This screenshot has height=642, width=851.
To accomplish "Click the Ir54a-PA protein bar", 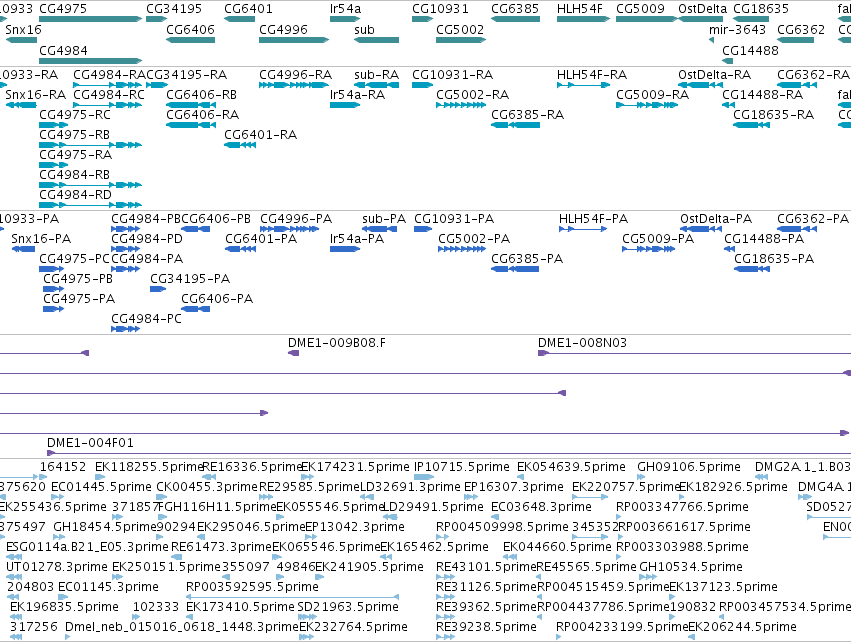I will [x=345, y=249].
